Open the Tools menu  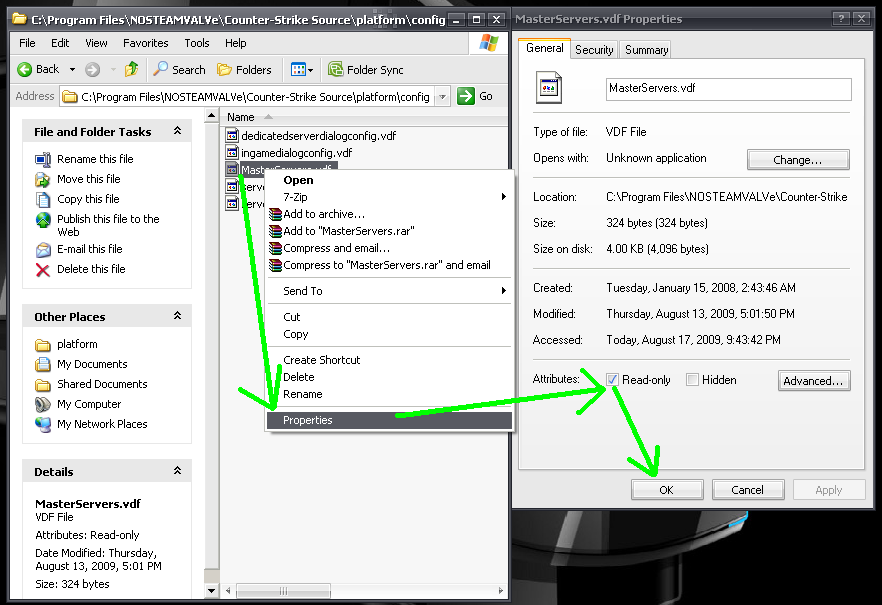click(x=197, y=43)
